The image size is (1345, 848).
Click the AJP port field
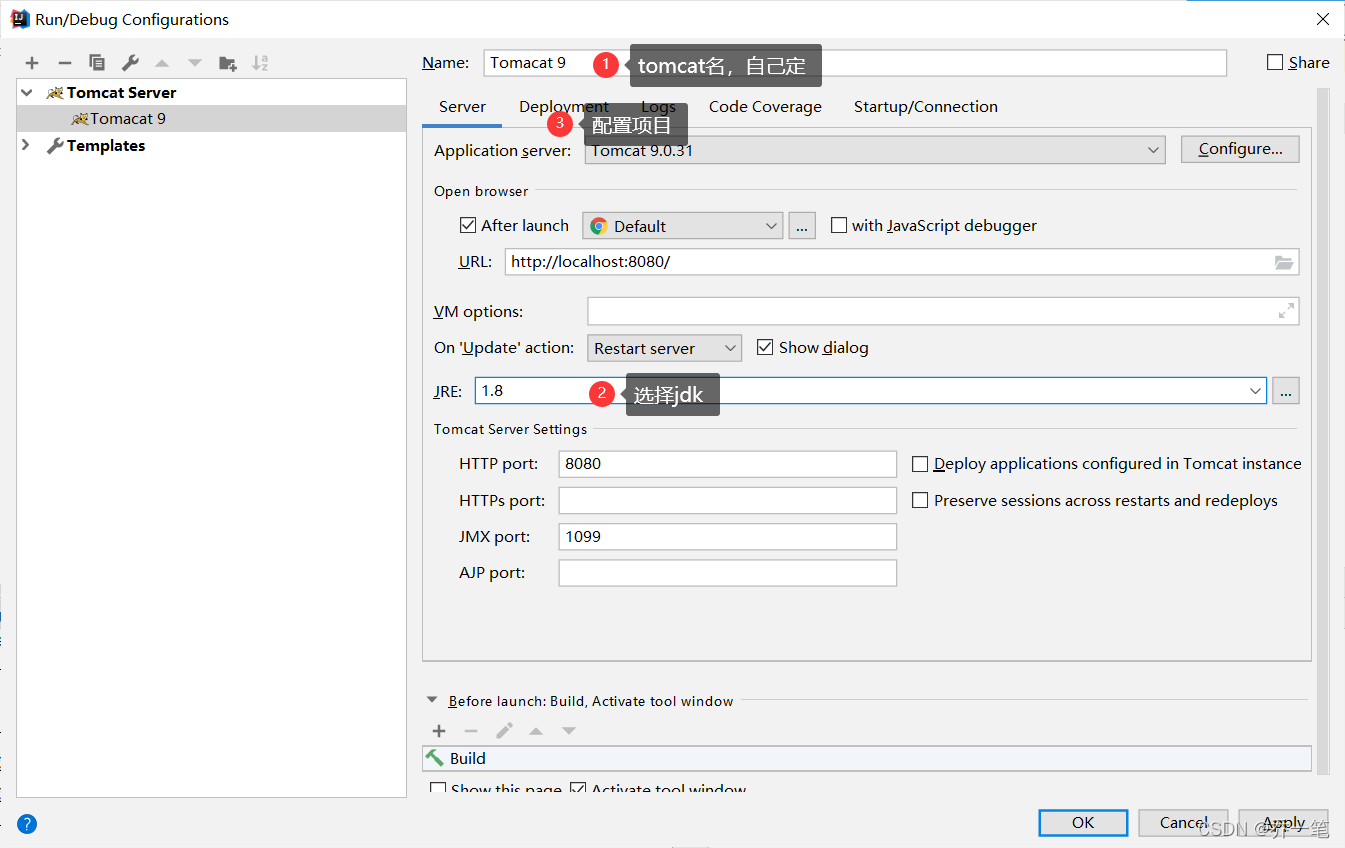[728, 573]
